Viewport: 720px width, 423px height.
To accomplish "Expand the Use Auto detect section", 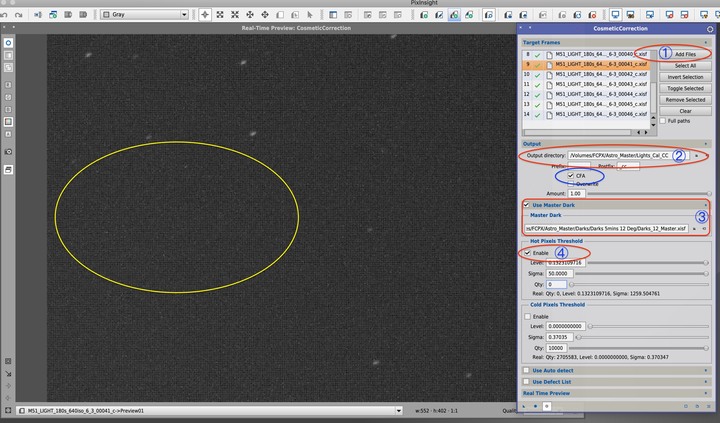I will pyautogui.click(x=706, y=370).
